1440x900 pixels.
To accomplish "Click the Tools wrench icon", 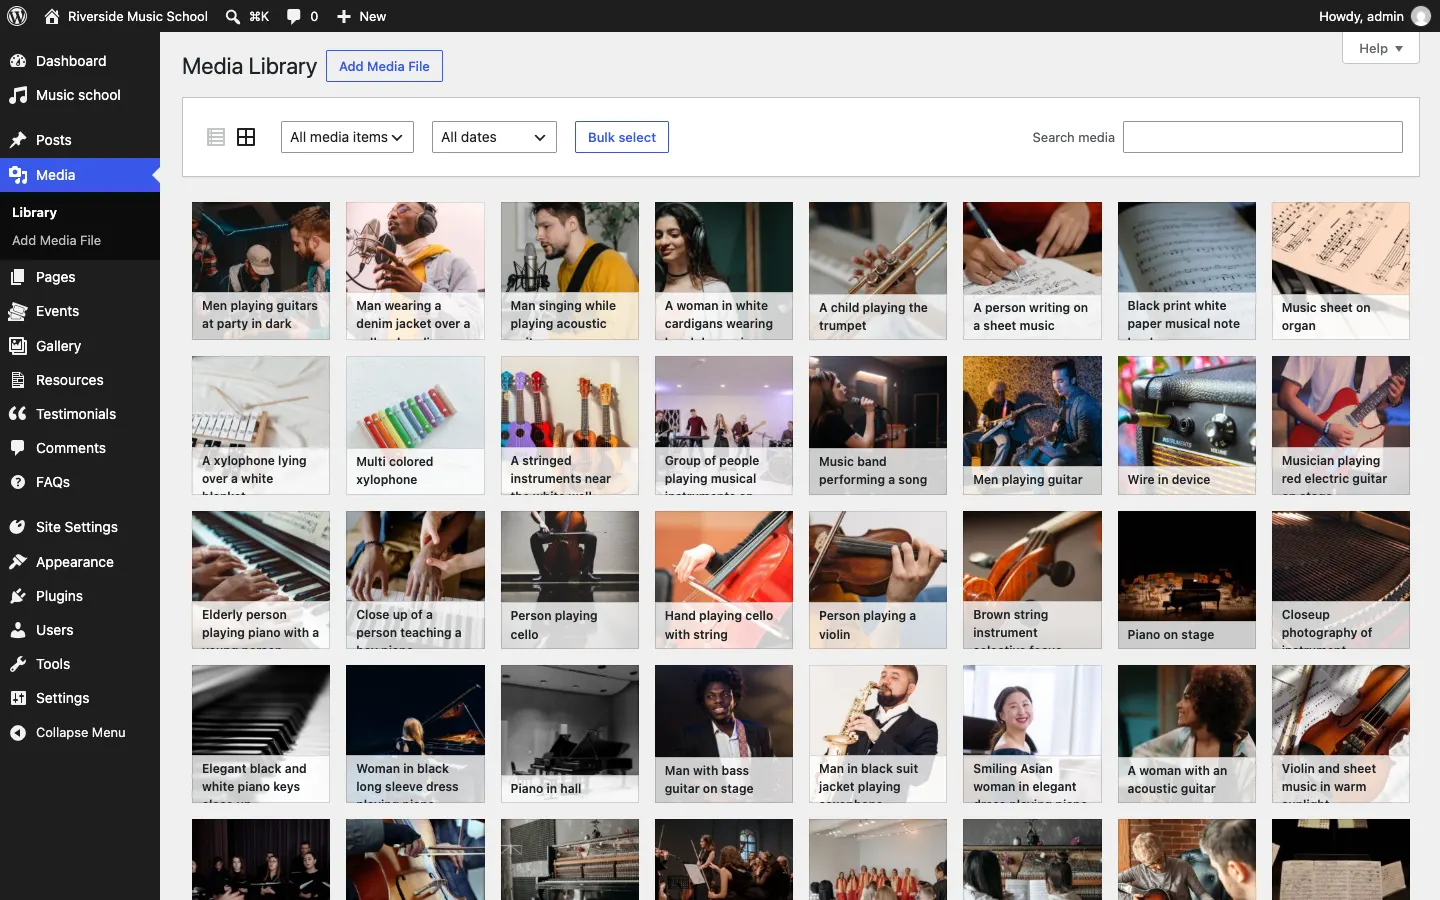I will point(18,664).
